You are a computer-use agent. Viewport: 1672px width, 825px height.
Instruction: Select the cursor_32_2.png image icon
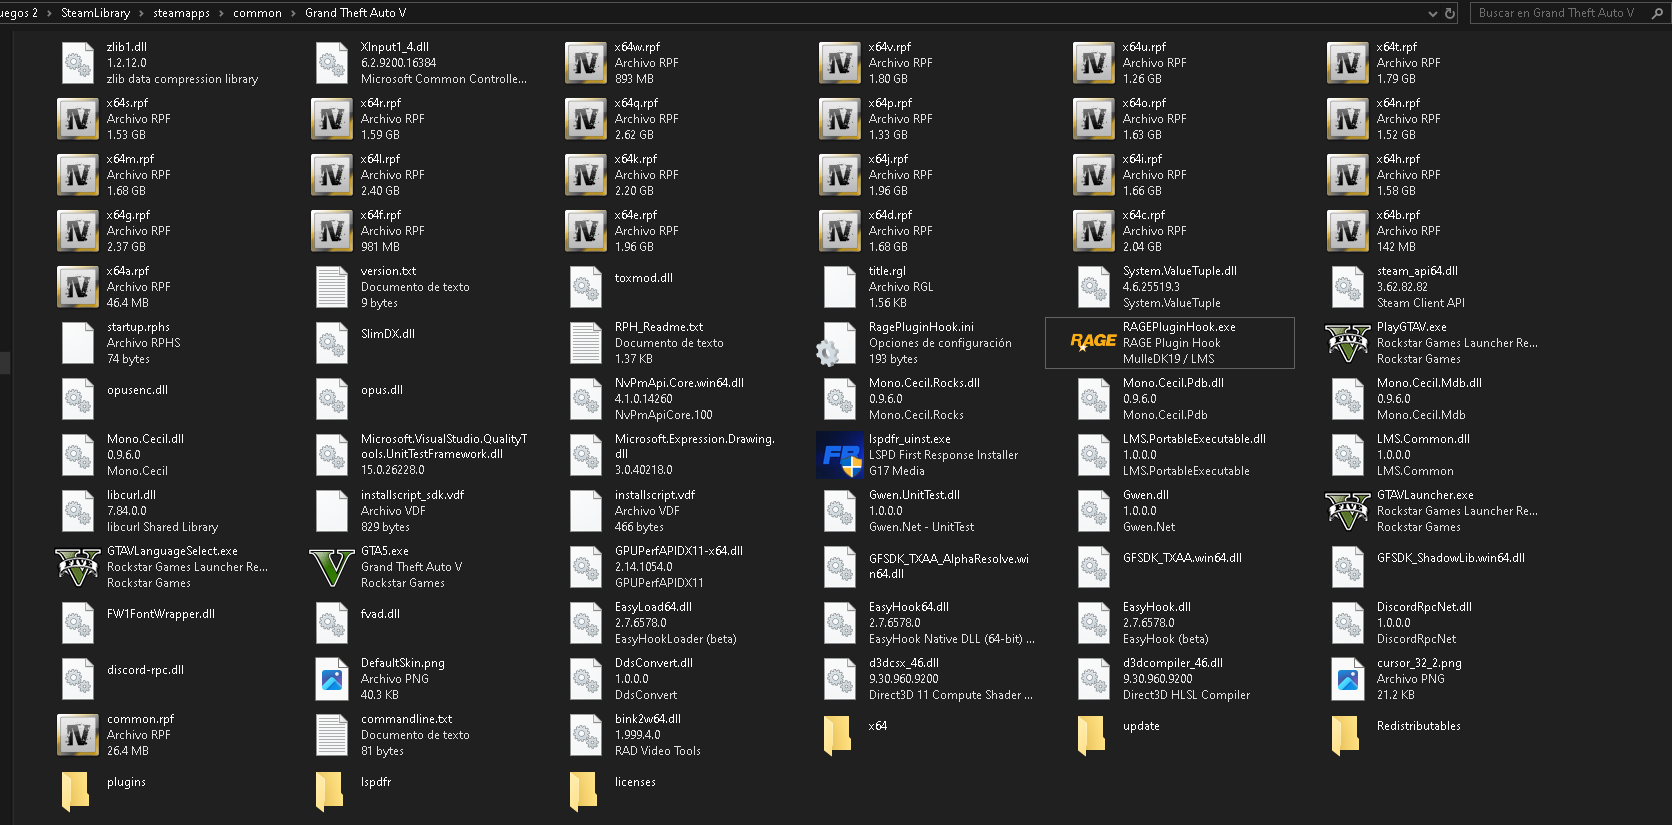[1347, 679]
